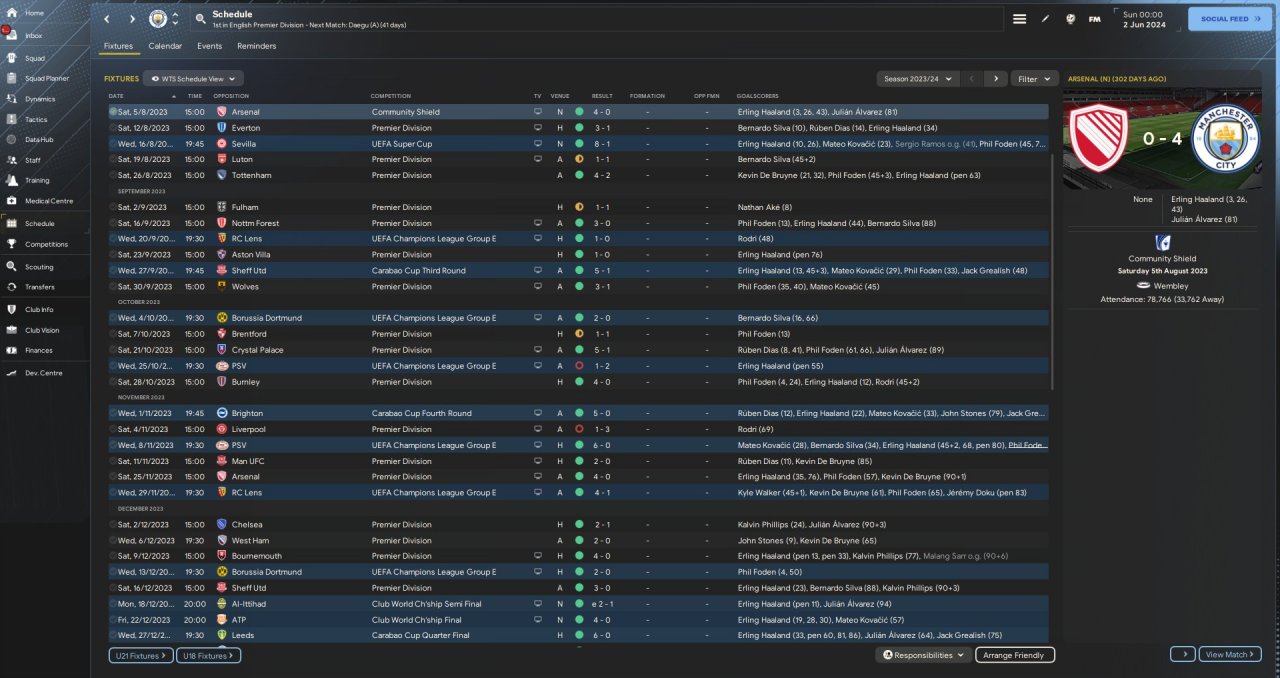
Task: Click the search magnifier icon
Action: pos(200,19)
